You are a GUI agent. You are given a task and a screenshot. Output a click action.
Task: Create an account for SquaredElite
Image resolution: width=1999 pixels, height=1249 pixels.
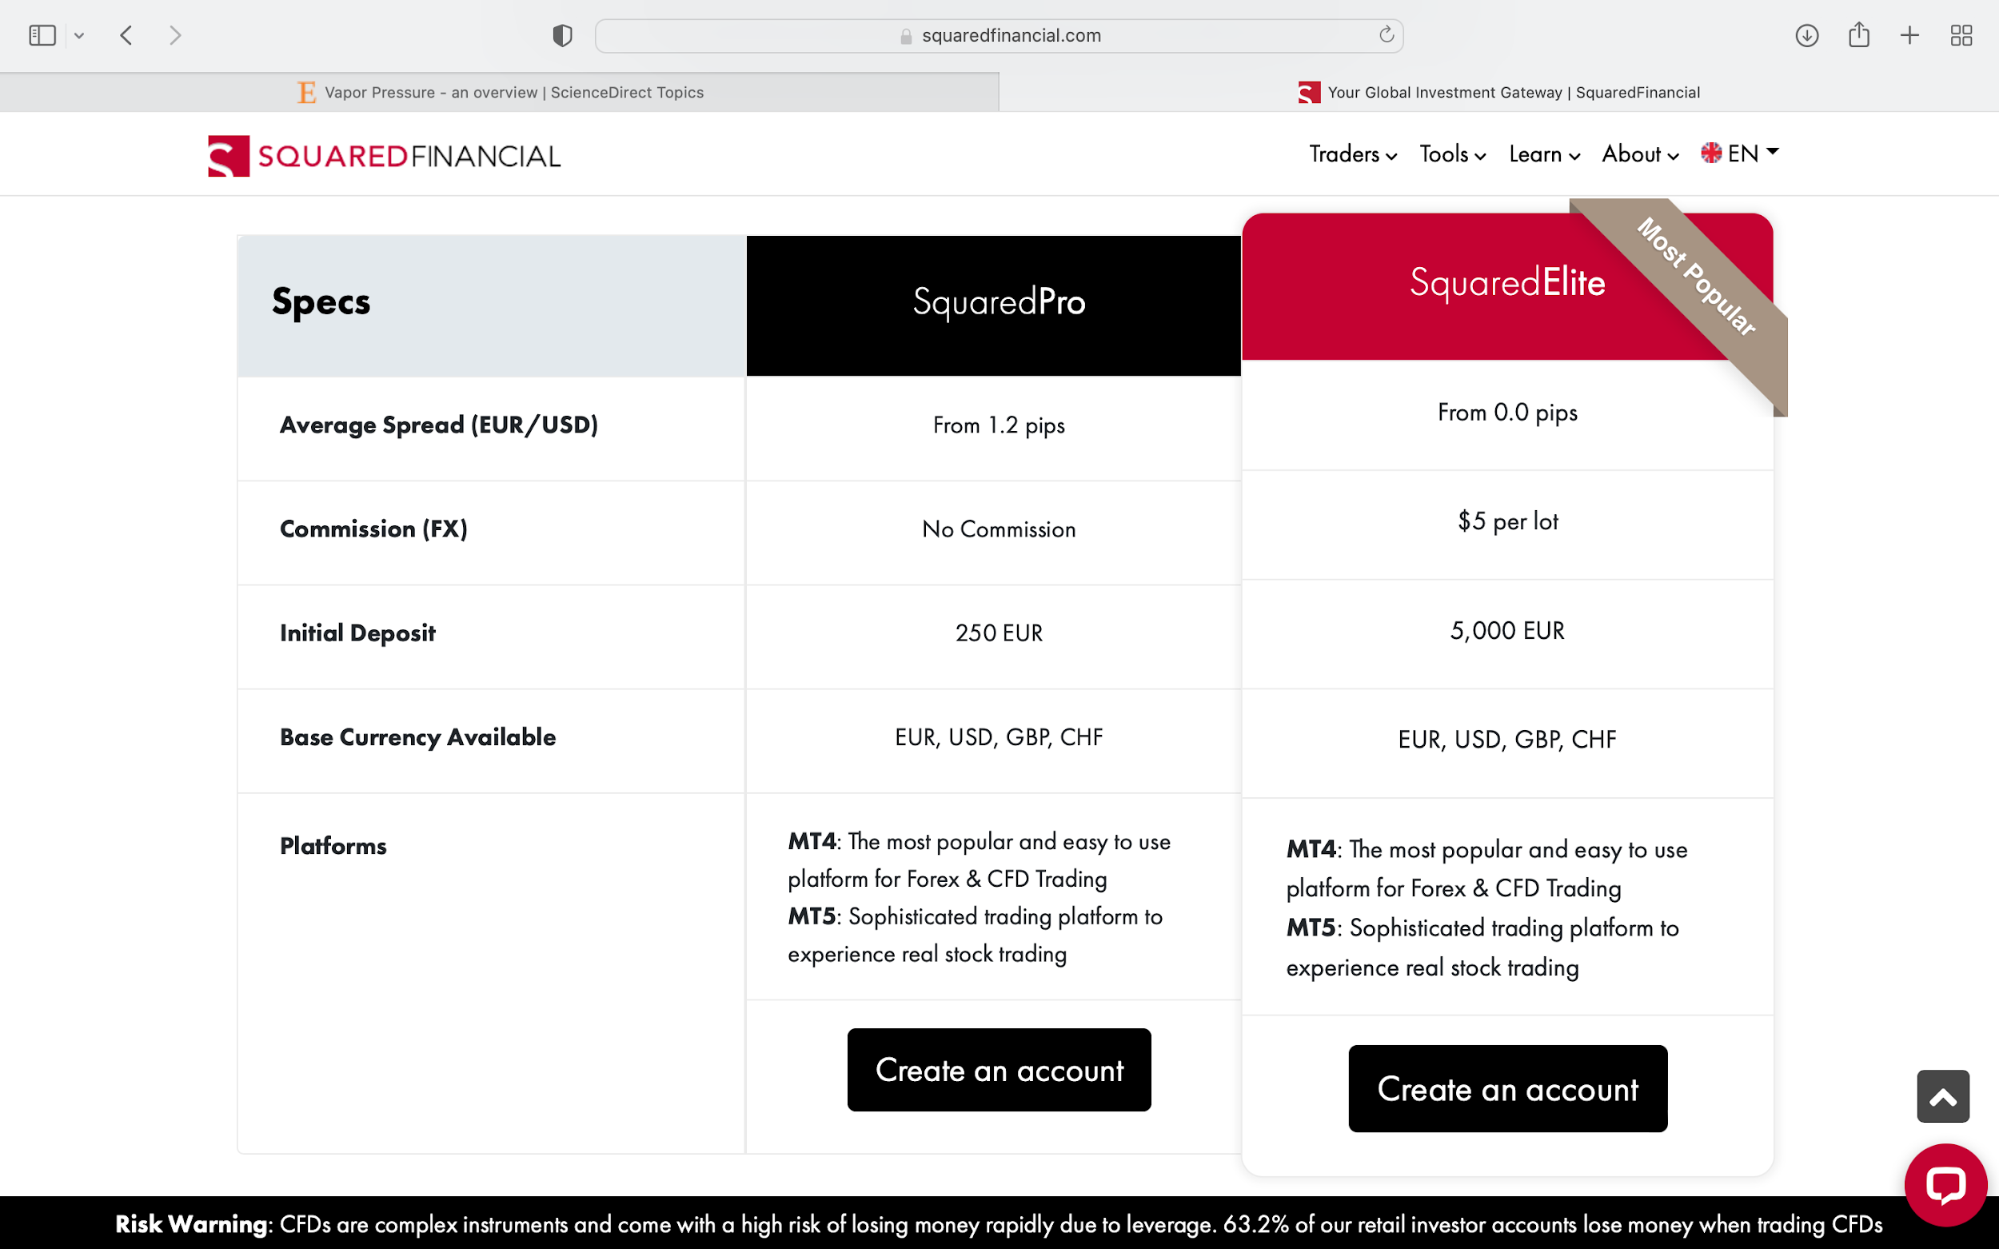pyautogui.click(x=1508, y=1089)
